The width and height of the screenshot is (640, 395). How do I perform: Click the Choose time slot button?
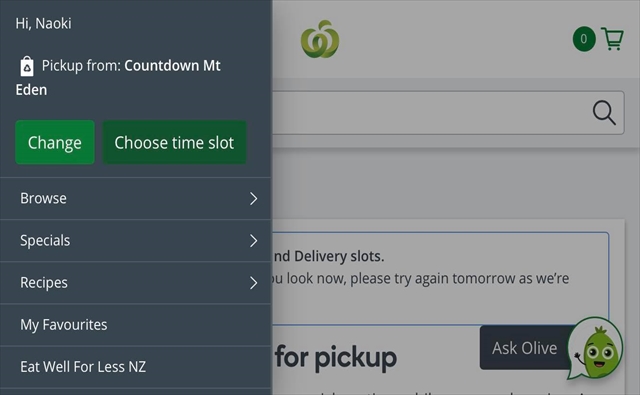[x=174, y=142]
